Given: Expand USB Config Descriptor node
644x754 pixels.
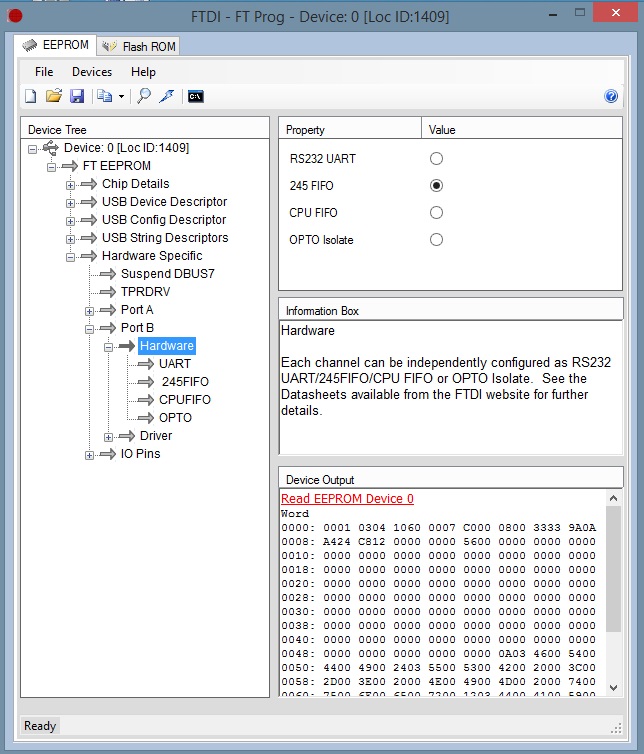Looking at the screenshot, I should pyautogui.click(x=70, y=221).
